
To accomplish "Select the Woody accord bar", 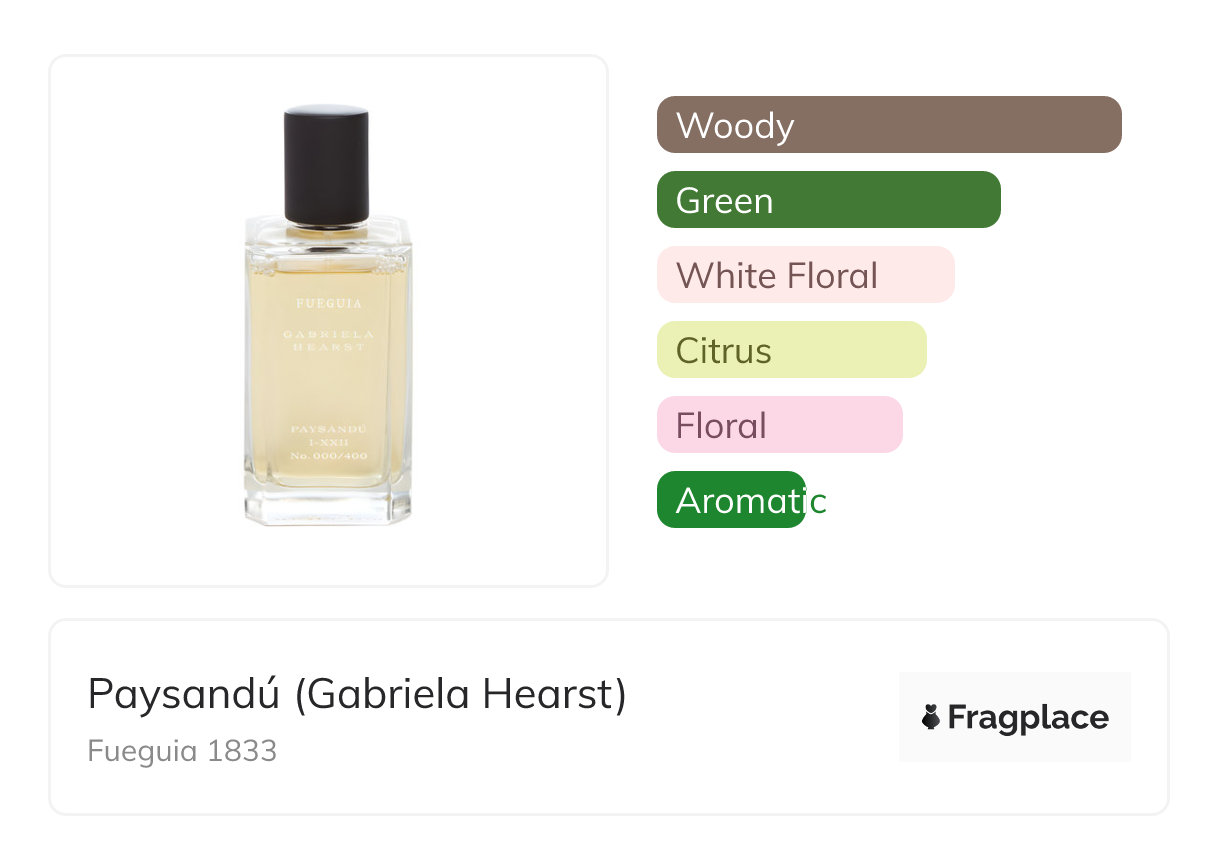I will click(889, 125).
